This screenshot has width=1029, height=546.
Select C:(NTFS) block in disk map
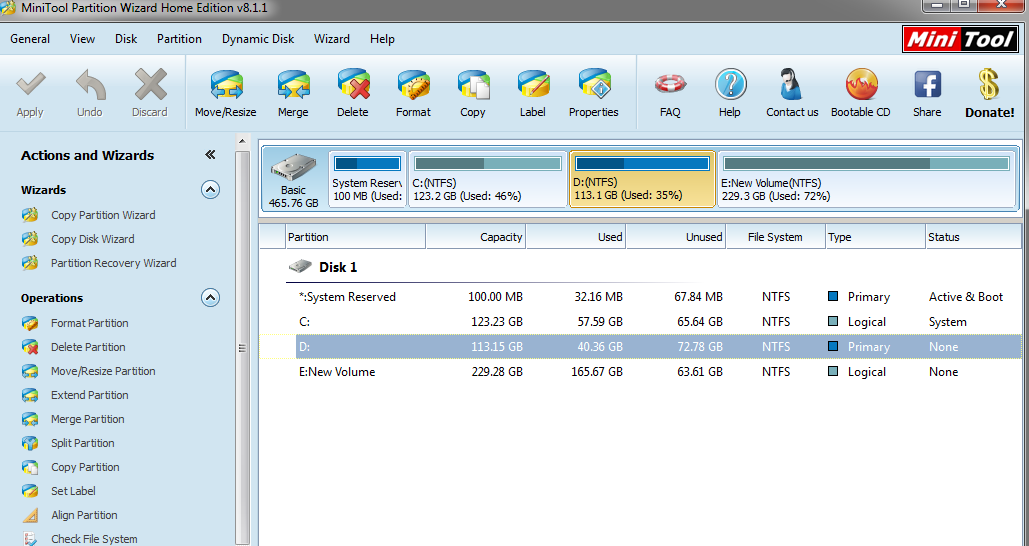(x=488, y=178)
